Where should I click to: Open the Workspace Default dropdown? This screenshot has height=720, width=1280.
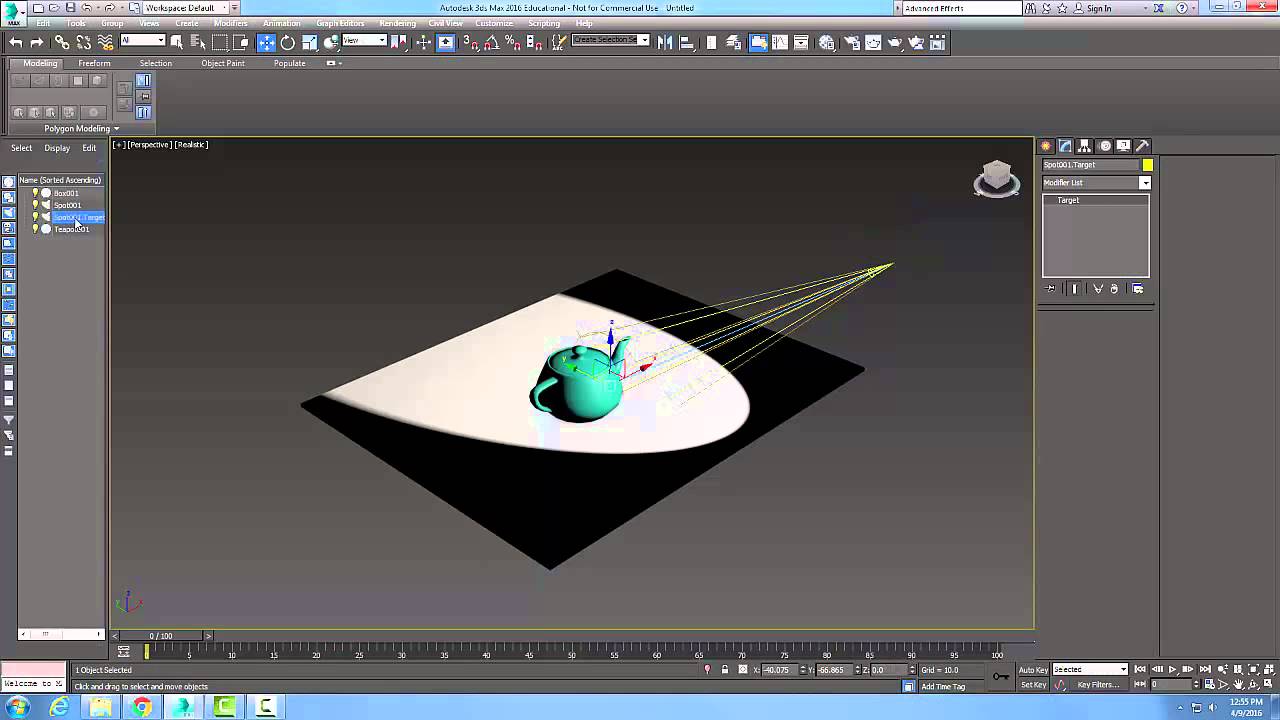click(185, 8)
